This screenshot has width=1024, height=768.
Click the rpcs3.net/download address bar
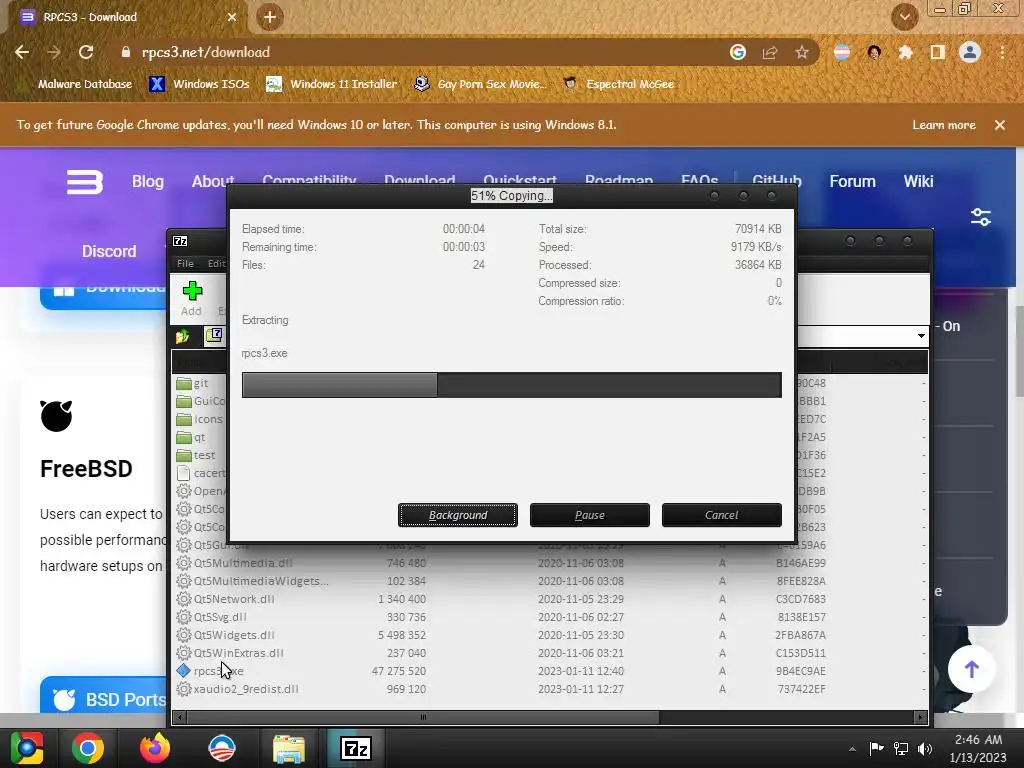coord(418,52)
